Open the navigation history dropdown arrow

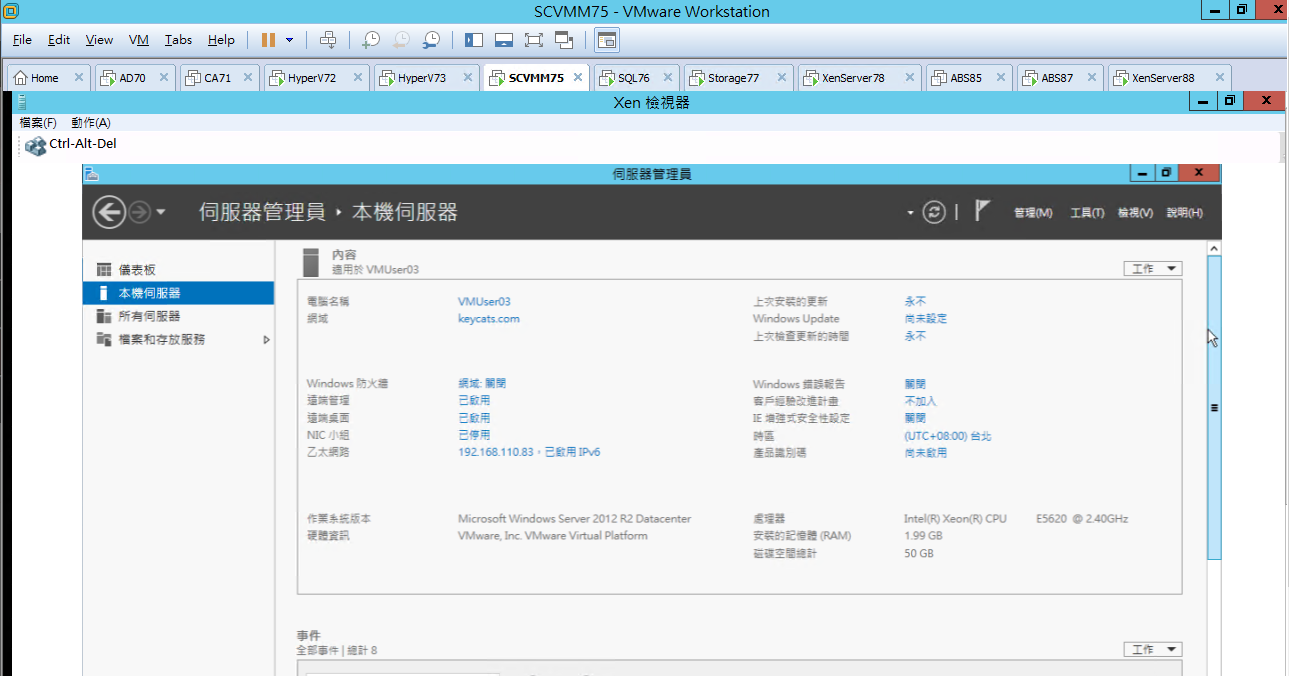point(161,212)
